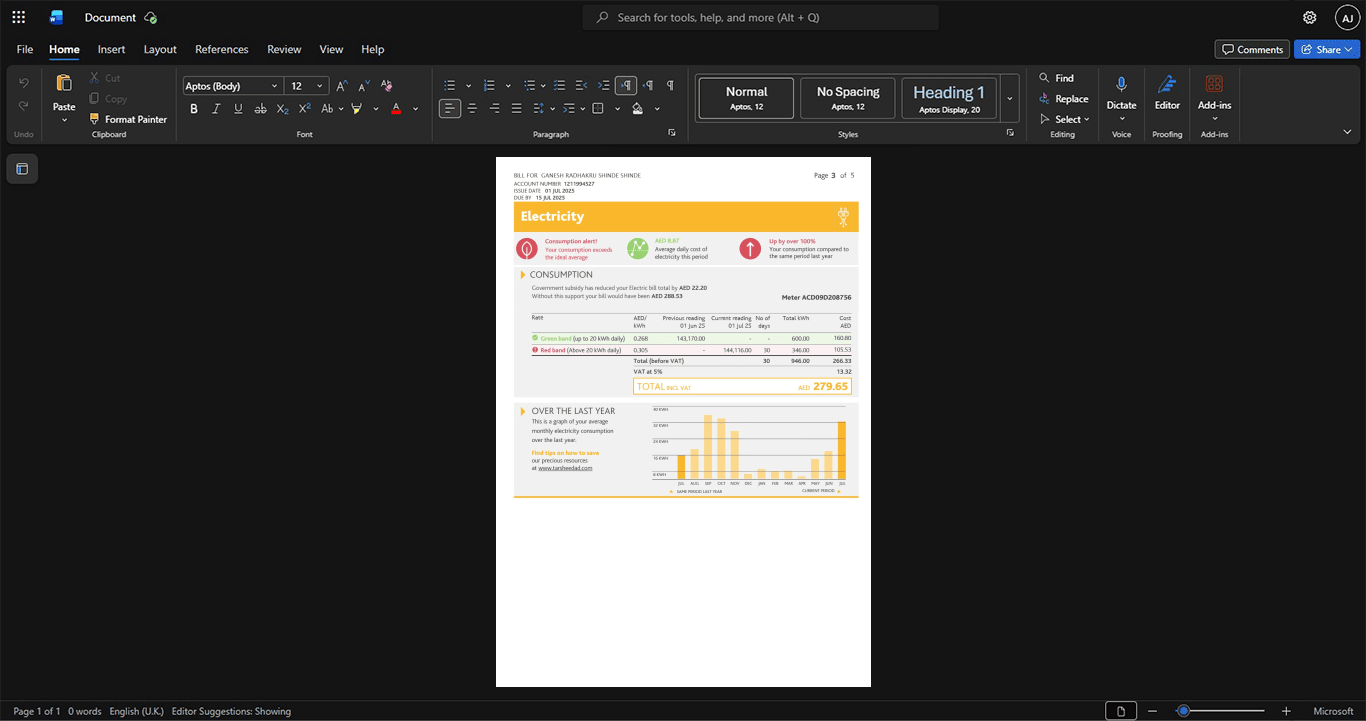Toggle show paragraph marks
Screen dimensions: 1366x721
(670, 85)
